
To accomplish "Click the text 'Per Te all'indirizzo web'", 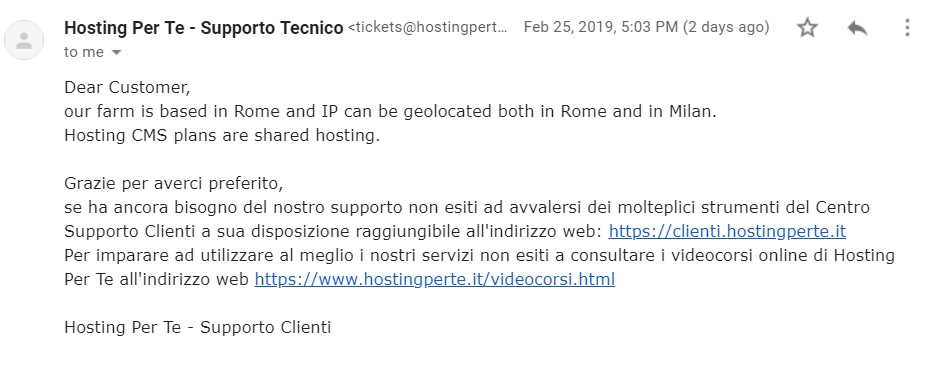I will (157, 279).
